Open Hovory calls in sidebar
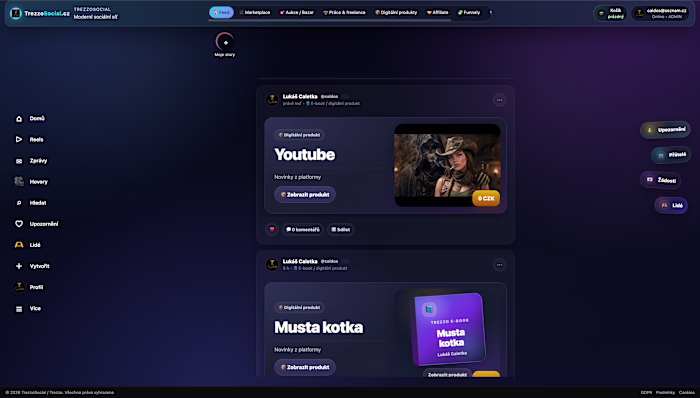This screenshot has width=700, height=398. (x=31, y=182)
